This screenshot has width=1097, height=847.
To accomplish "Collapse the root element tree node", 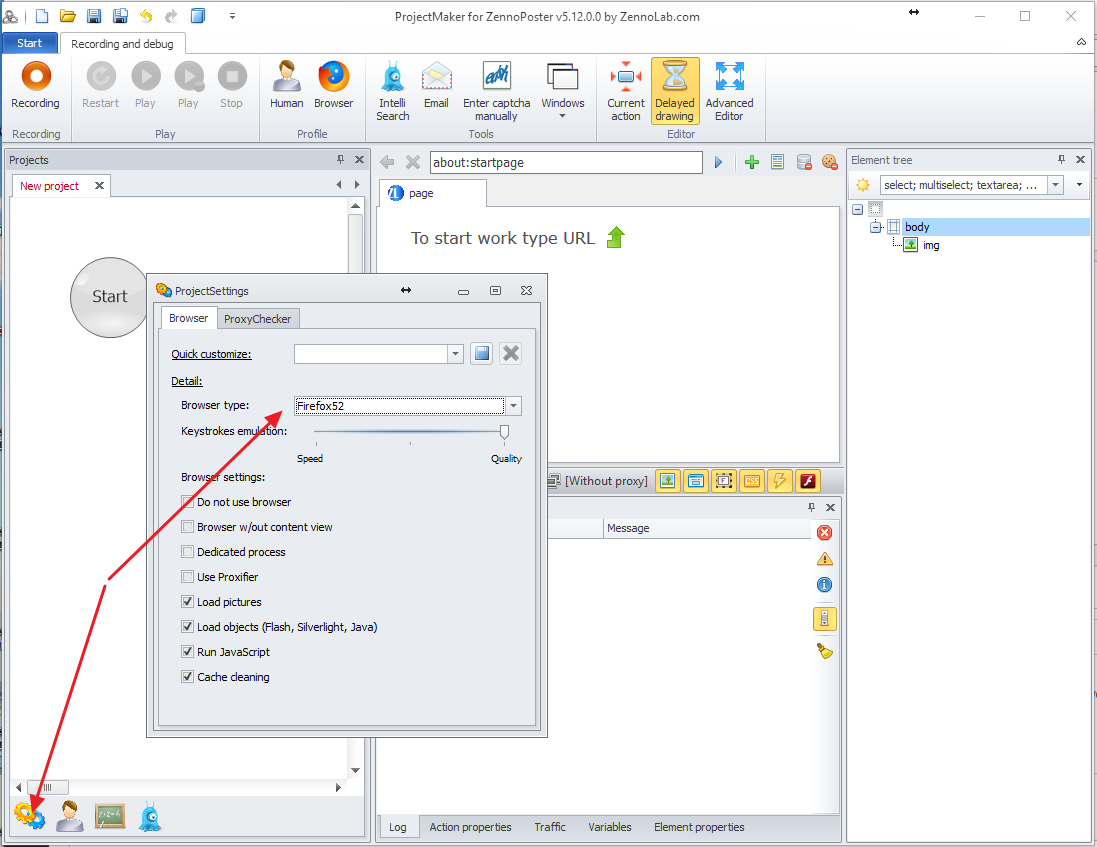I will [x=858, y=209].
